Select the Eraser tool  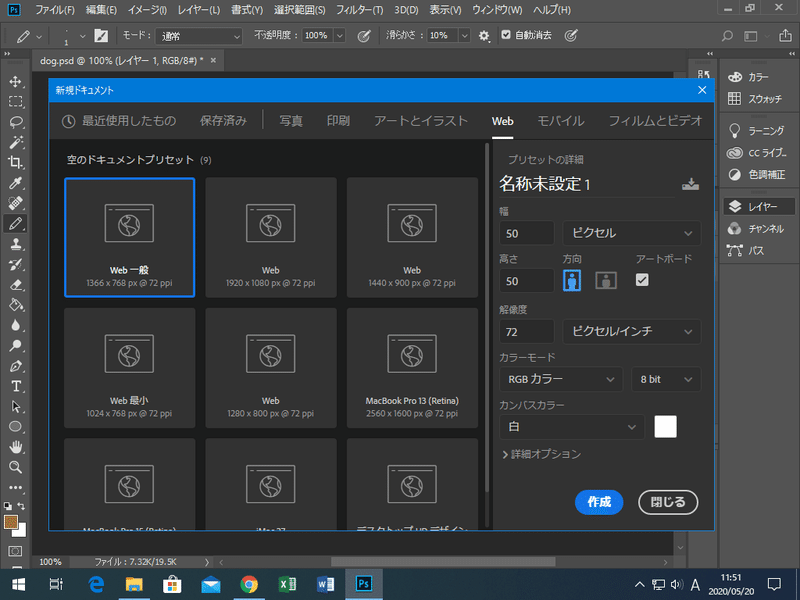[x=15, y=285]
